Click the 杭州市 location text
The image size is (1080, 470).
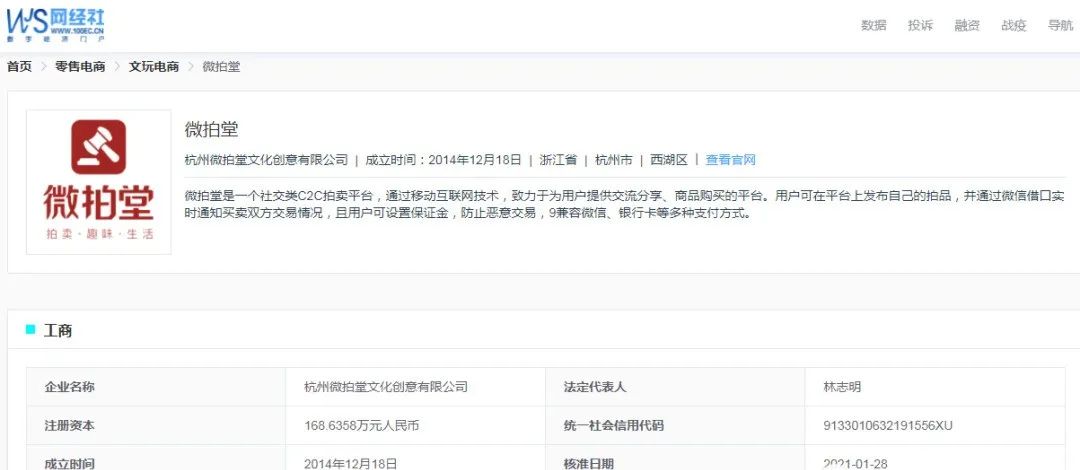coord(614,160)
